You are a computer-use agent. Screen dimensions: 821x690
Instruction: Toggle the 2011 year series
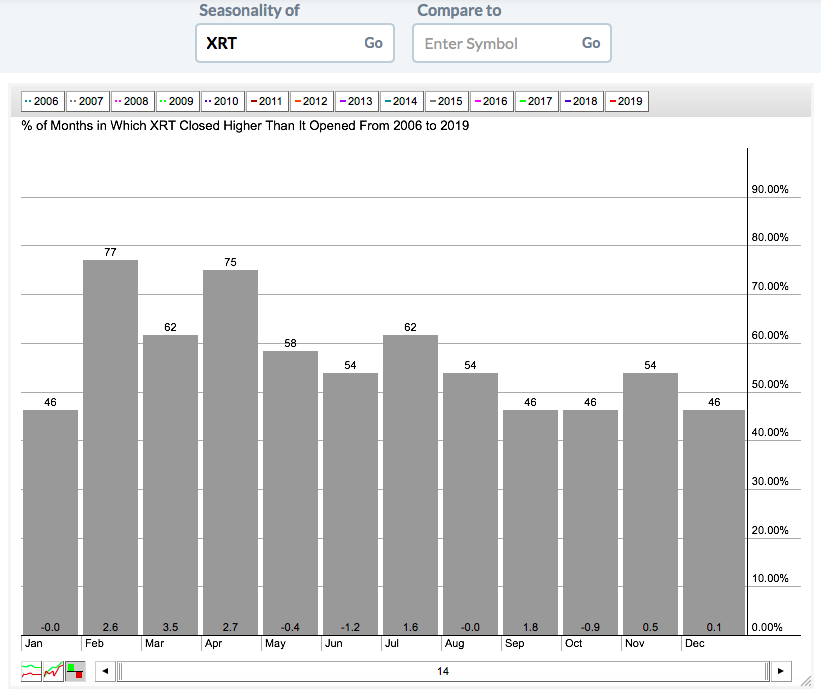coord(268,101)
